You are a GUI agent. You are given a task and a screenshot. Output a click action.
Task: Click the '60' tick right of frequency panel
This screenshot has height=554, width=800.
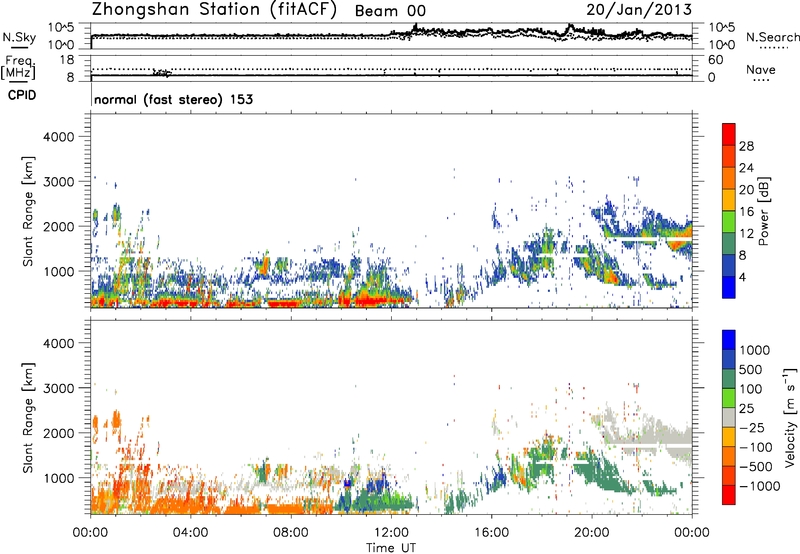716,60
